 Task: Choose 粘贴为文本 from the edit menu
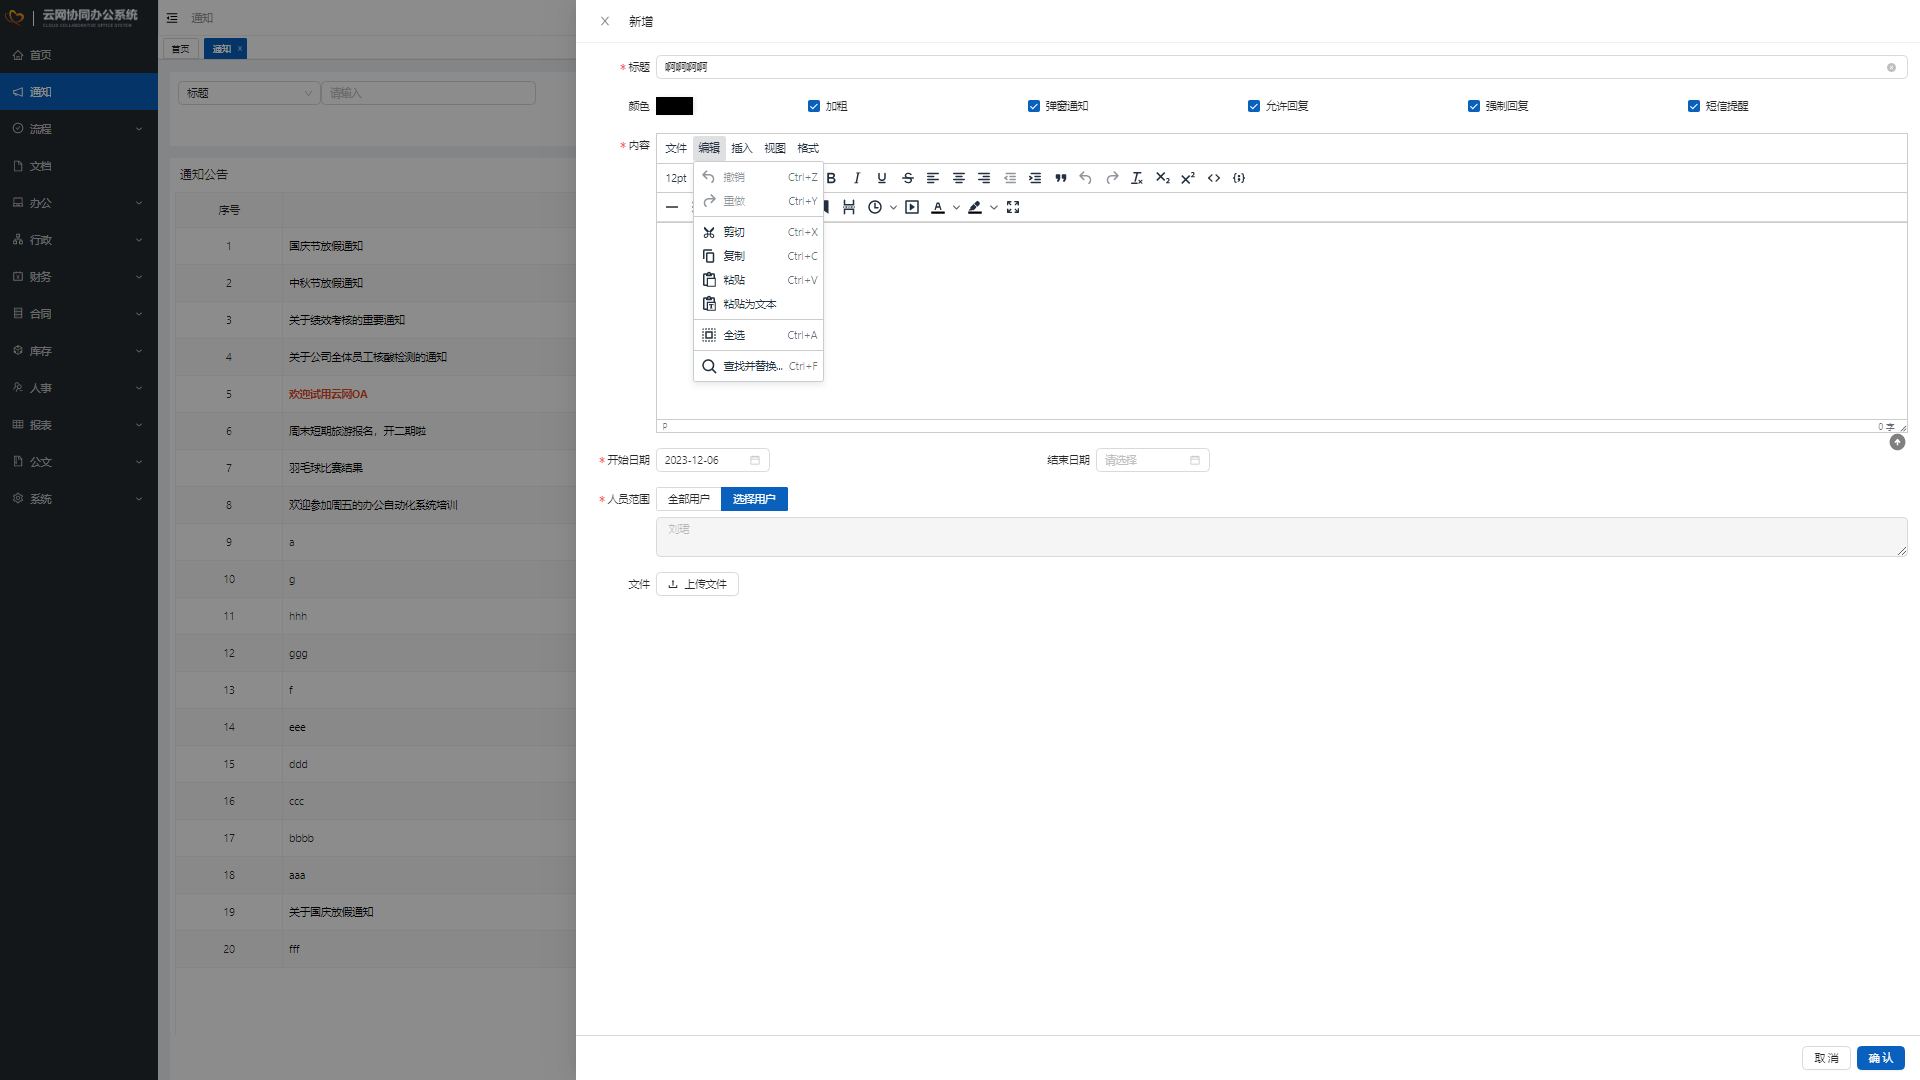click(759, 304)
